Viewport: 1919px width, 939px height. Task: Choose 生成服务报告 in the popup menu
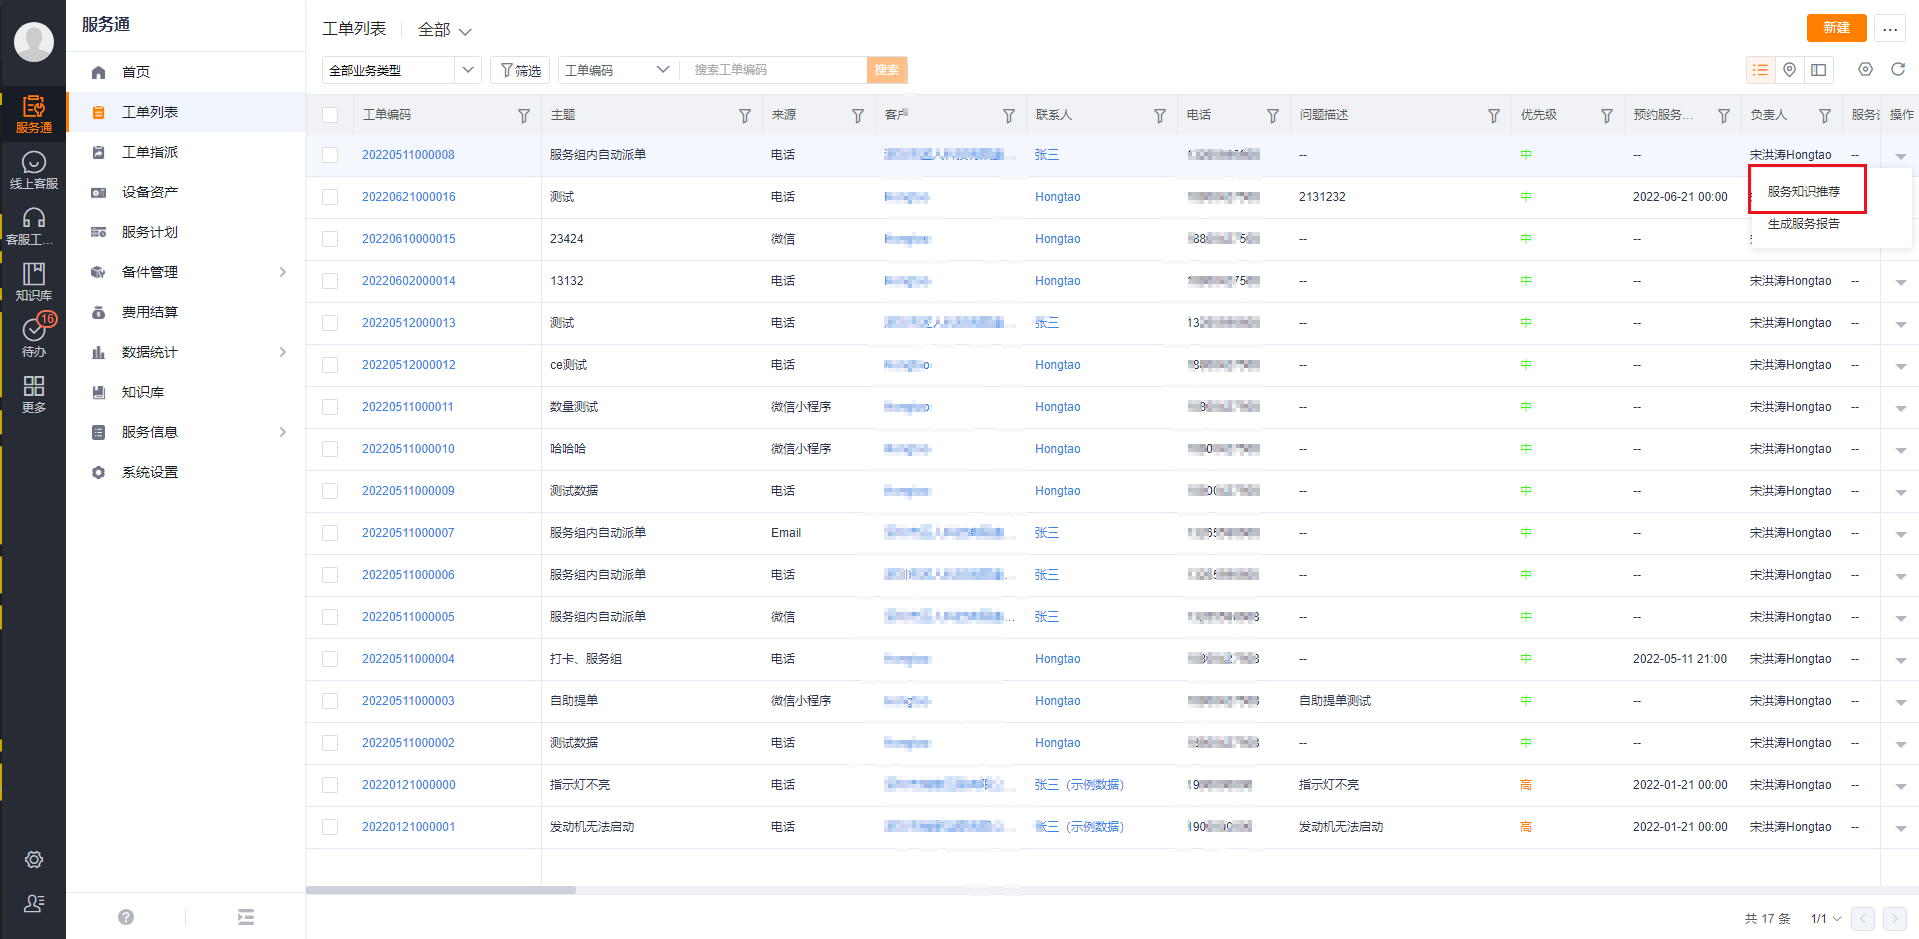[x=1803, y=224]
